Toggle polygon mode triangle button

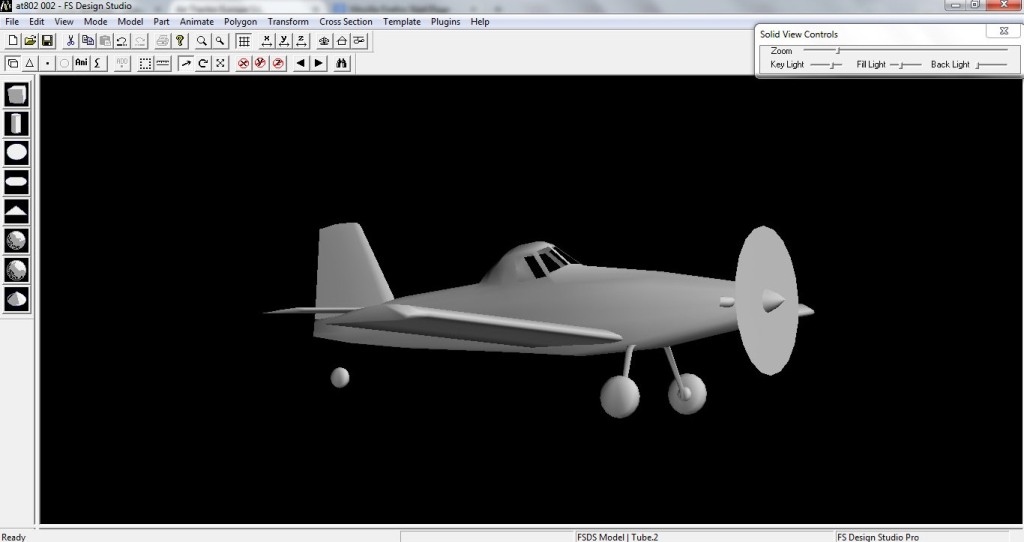coord(29,63)
